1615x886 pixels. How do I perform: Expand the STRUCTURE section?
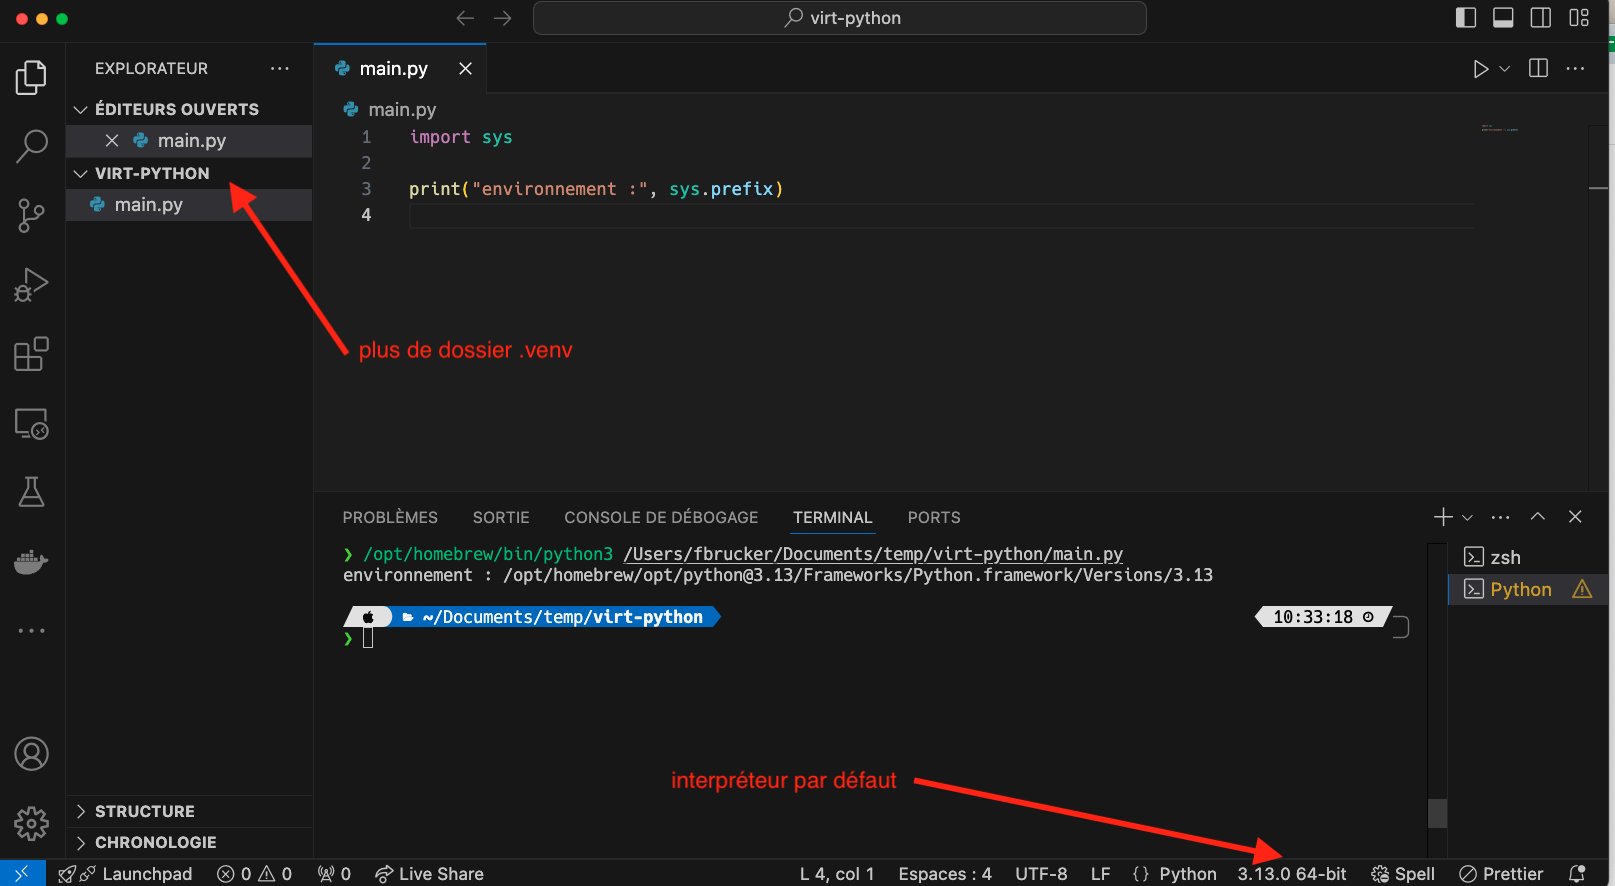coord(144,811)
